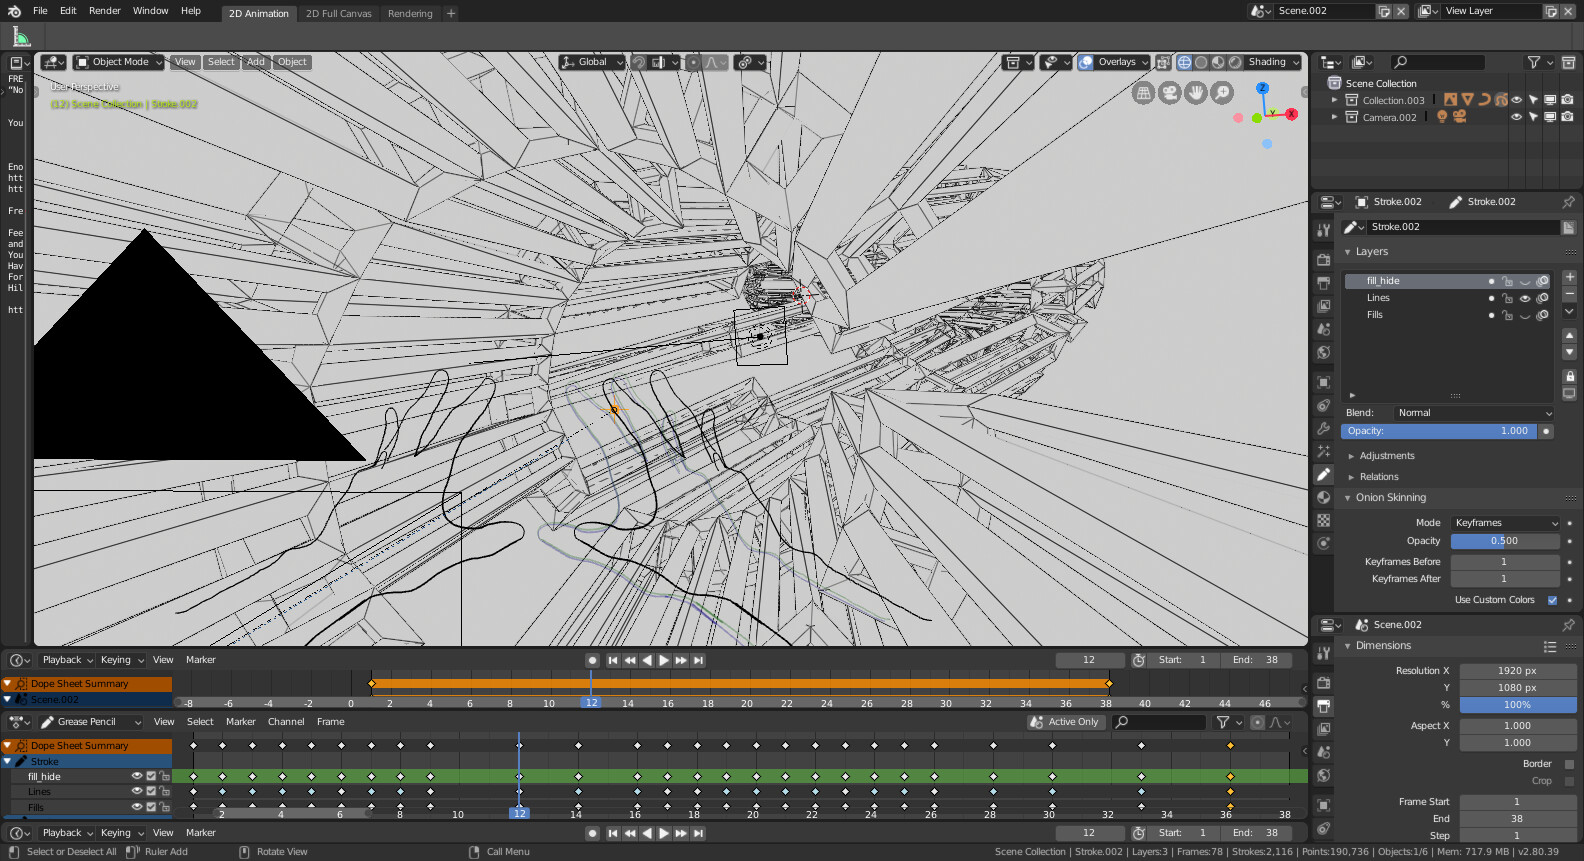Activate the pan hand gizmo in viewport
Viewport: 1584px width, 861px height.
coord(1196,93)
